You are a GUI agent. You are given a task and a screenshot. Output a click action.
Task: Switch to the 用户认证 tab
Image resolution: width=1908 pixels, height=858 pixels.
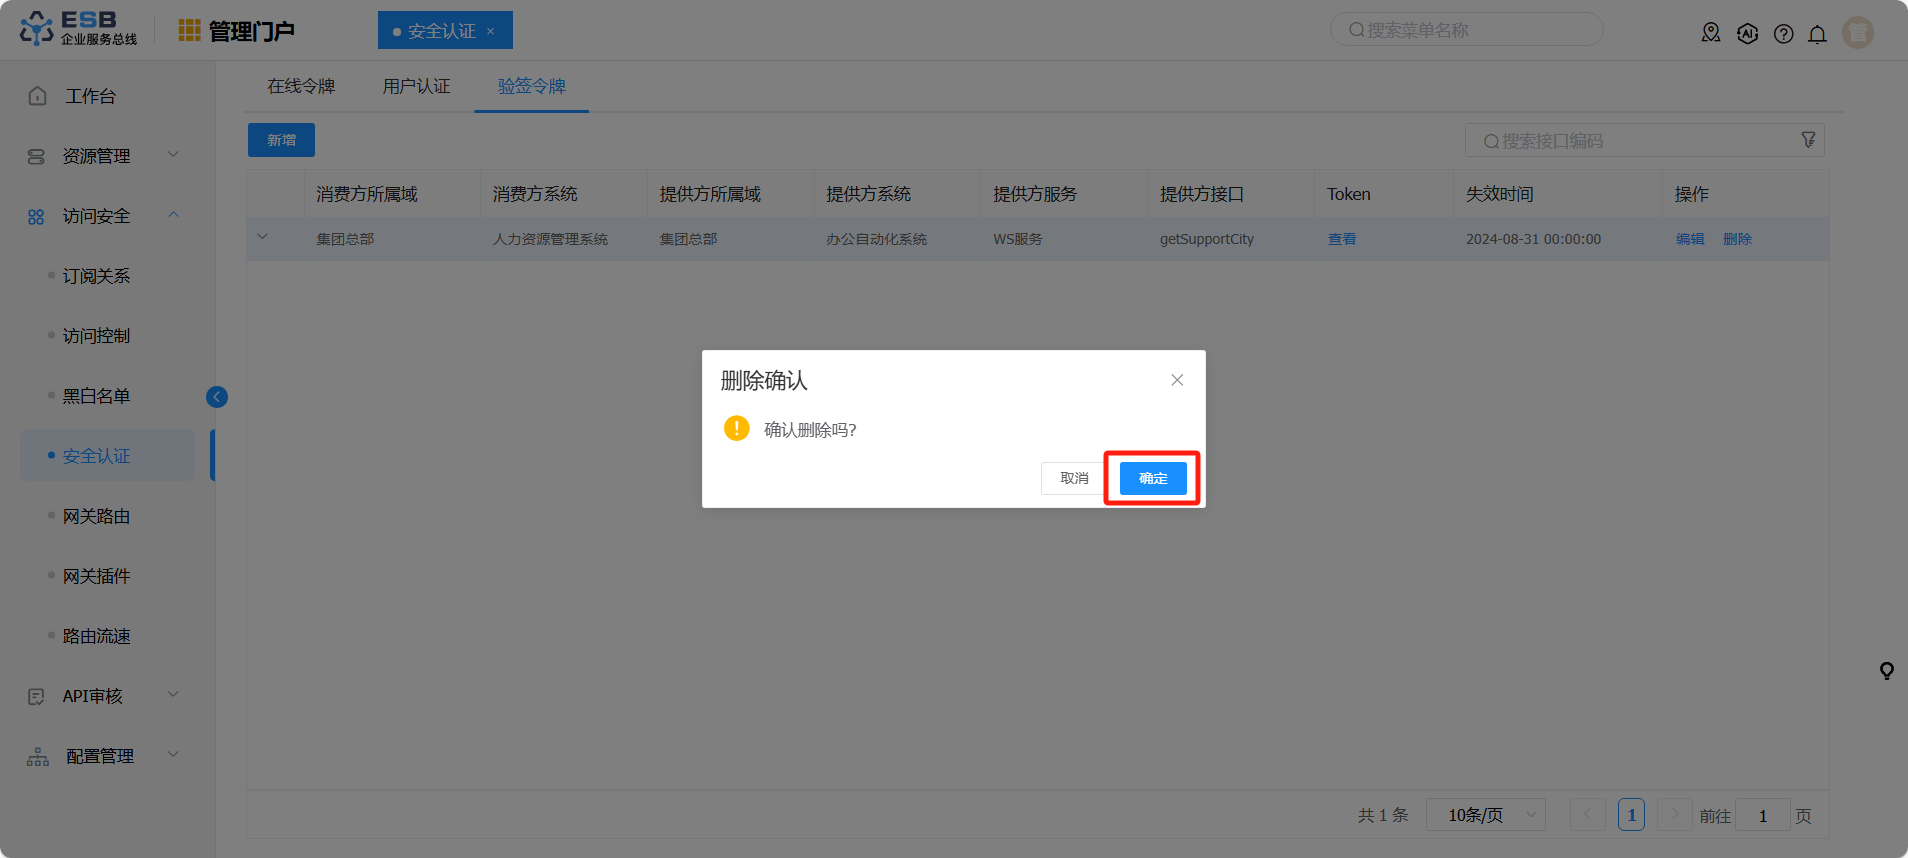416,87
